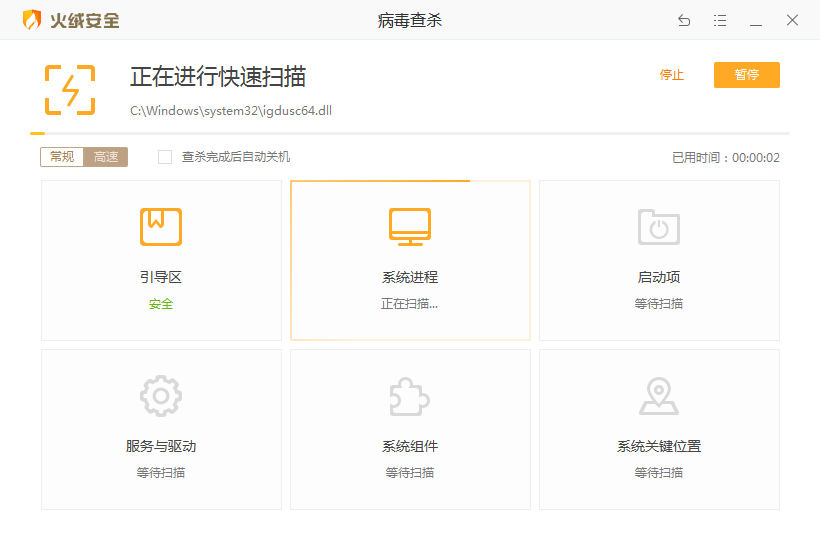Open the hamburger menu icon
This screenshot has height=540, width=820.
tap(720, 20)
